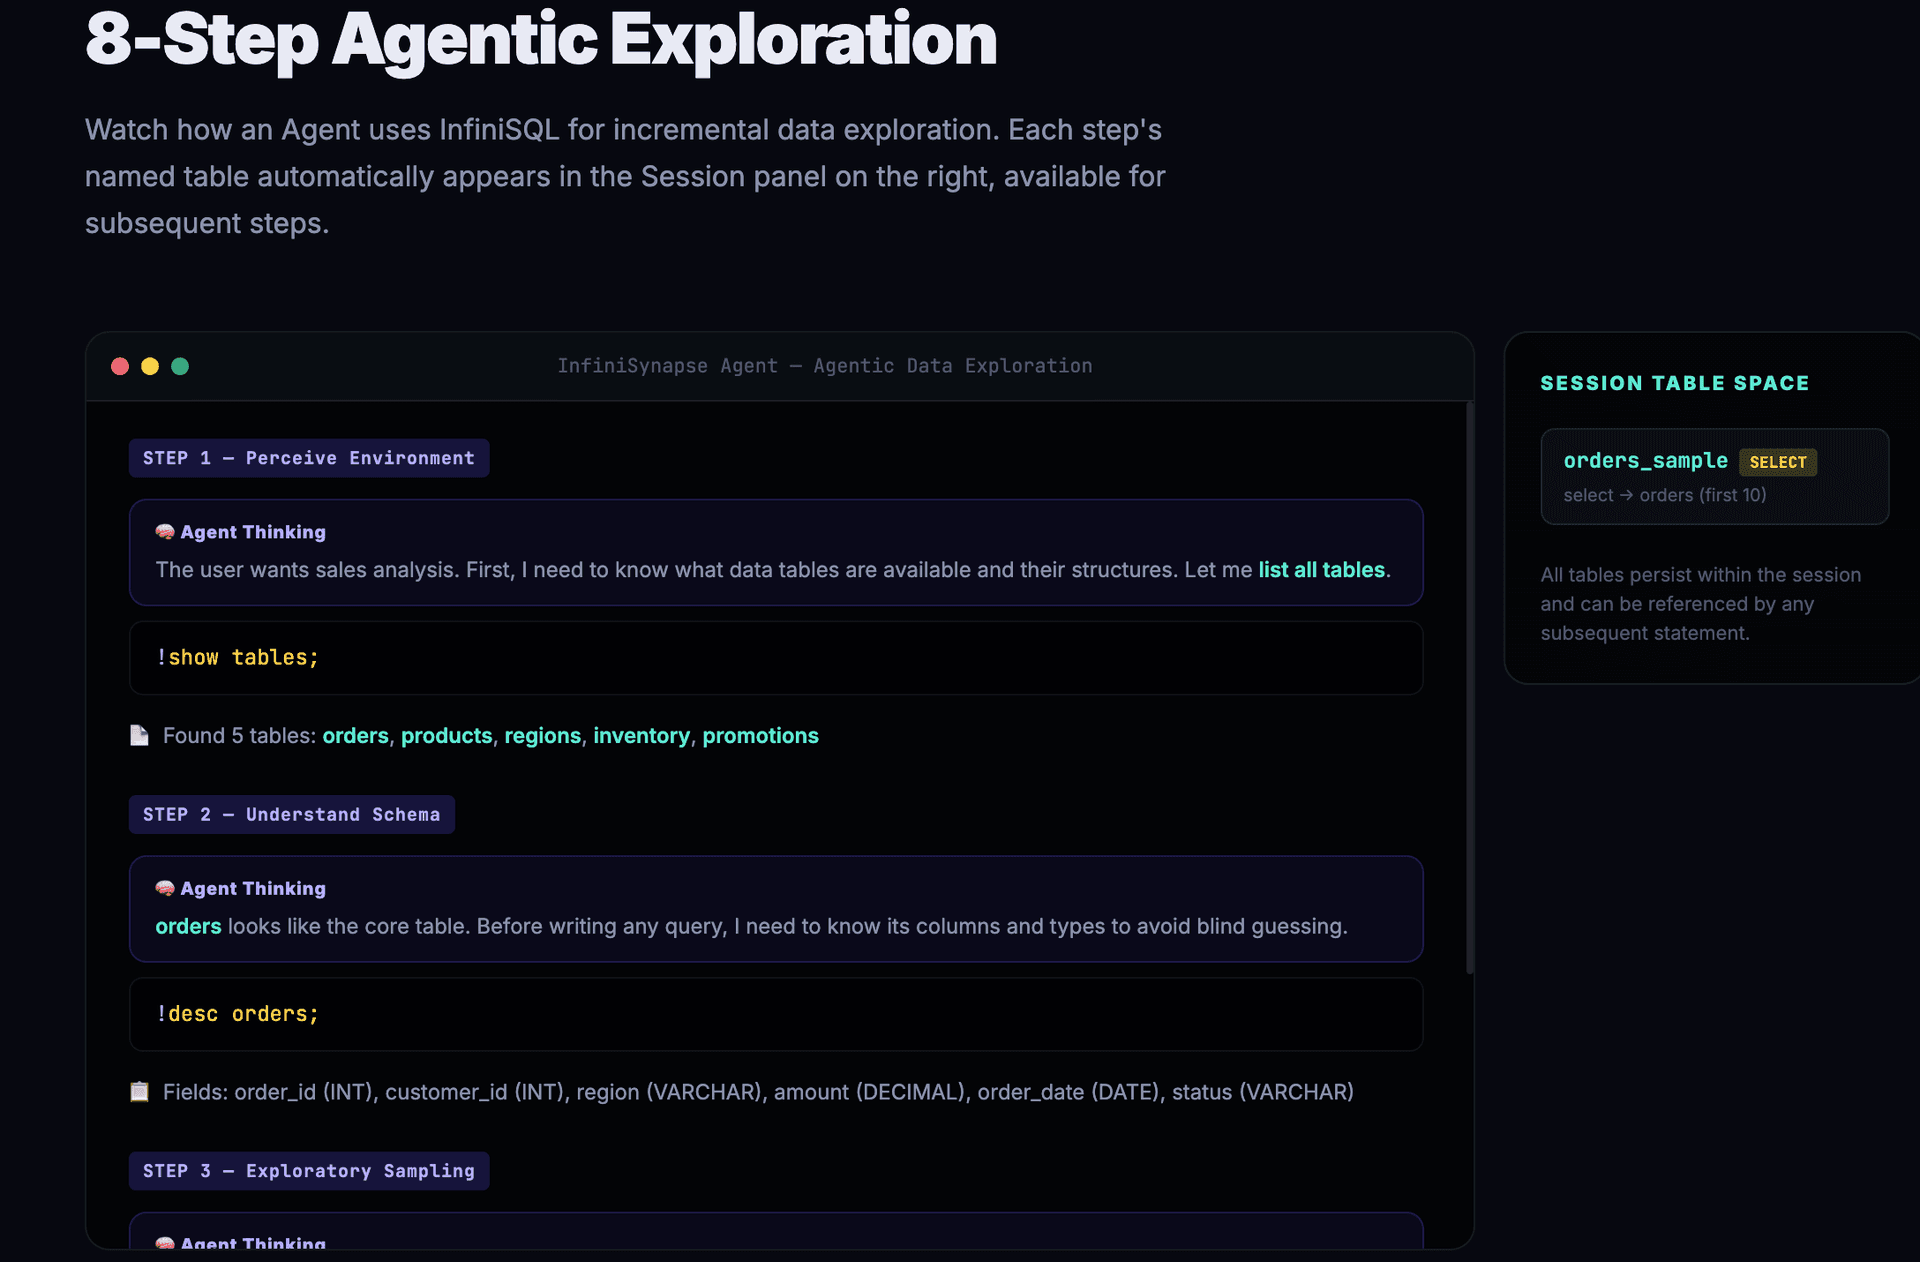This screenshot has height=1262, width=1920.
Task: Click brain icon in Step 2 thinking
Action: tap(165, 888)
